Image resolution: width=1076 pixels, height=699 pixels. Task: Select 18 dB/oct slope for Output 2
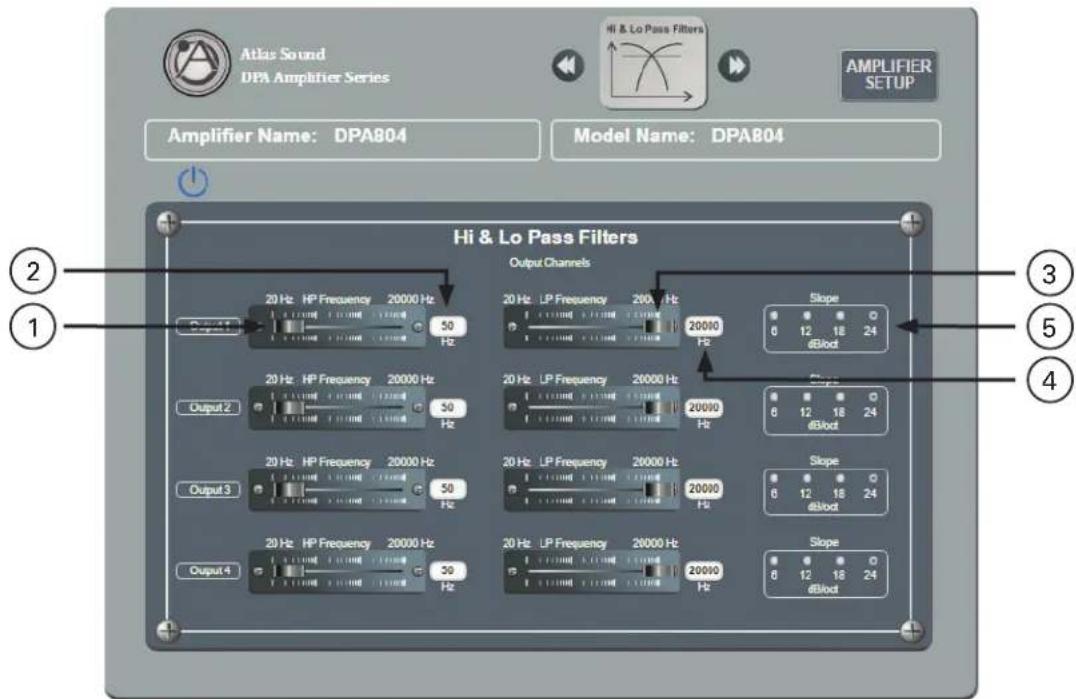click(x=840, y=397)
